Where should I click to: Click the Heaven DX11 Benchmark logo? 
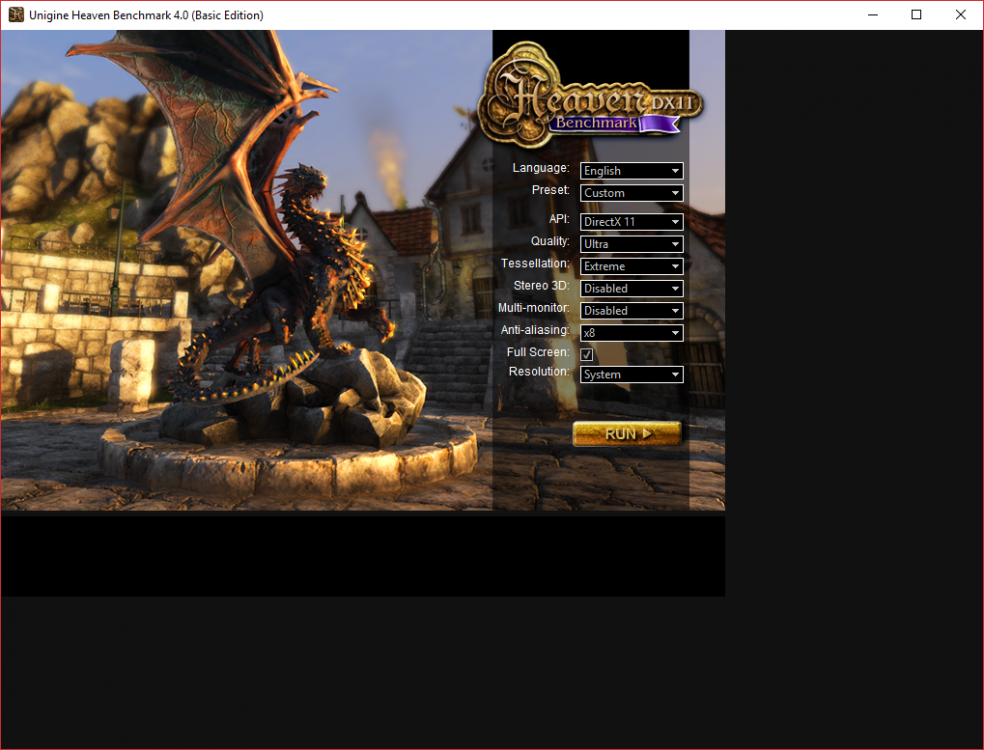coord(590,94)
